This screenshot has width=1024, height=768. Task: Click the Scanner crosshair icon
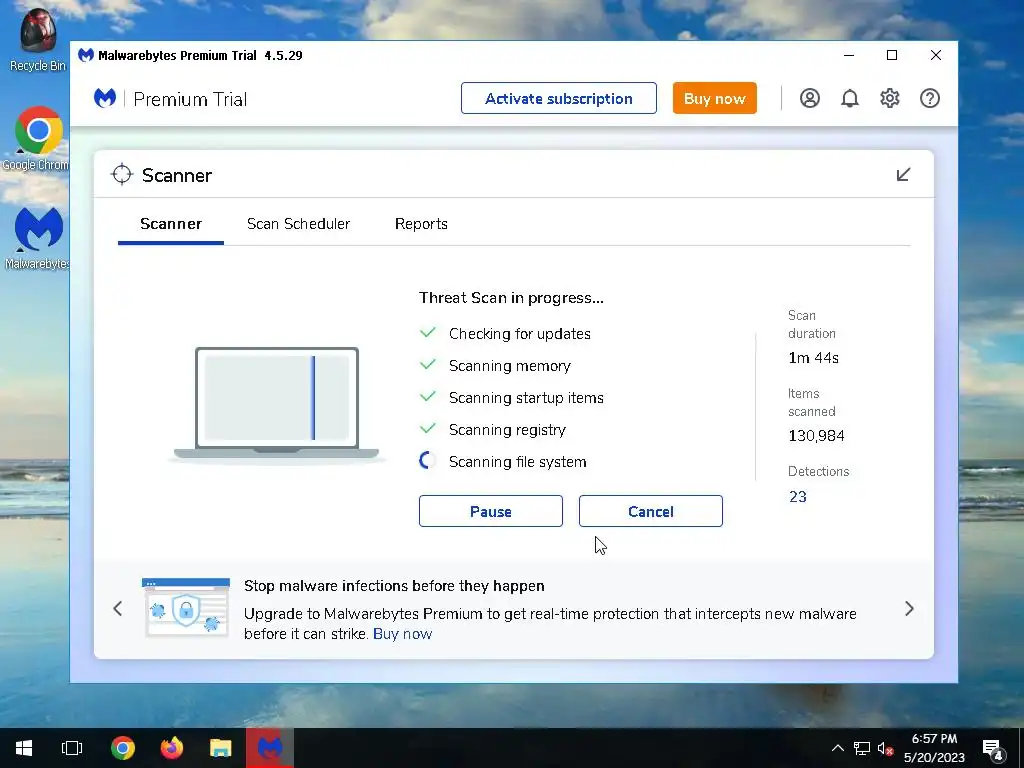[x=122, y=175]
